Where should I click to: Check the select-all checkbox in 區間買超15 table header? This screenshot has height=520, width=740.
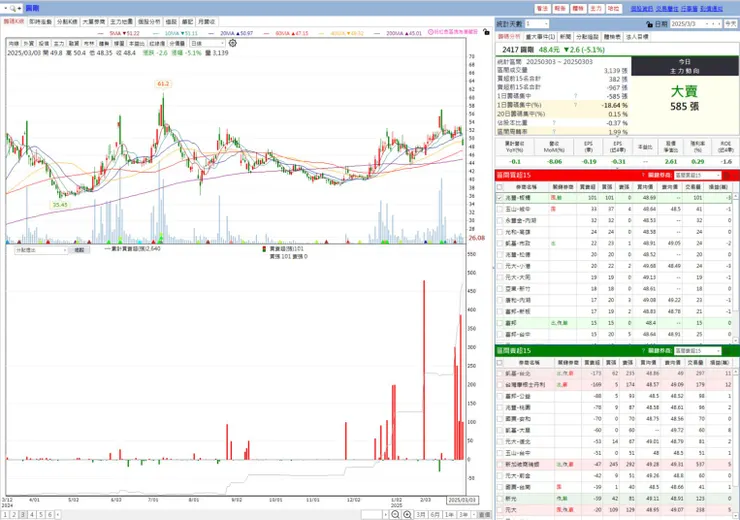(500, 187)
